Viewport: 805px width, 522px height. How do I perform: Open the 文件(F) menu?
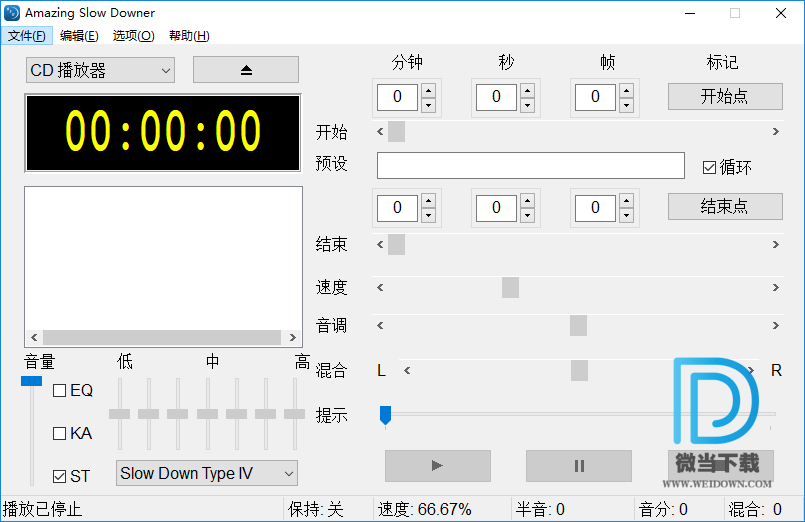[x=27, y=35]
